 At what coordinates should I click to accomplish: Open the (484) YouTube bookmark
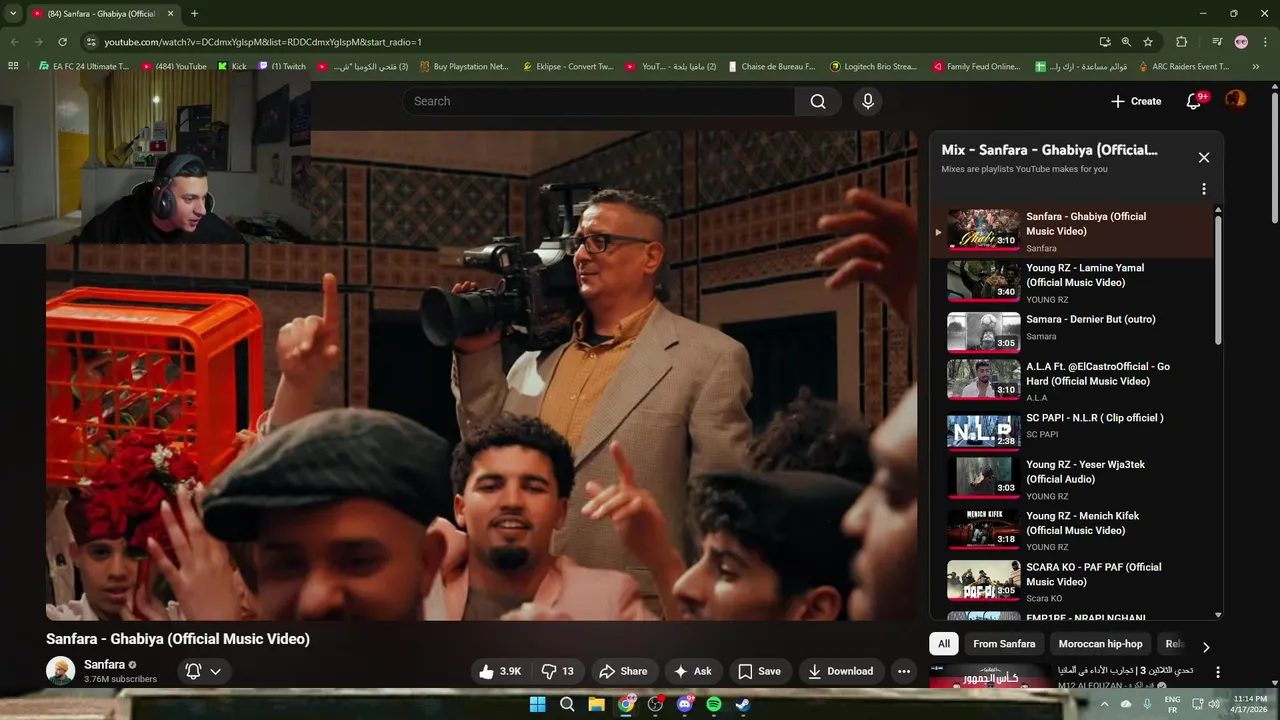(x=174, y=66)
